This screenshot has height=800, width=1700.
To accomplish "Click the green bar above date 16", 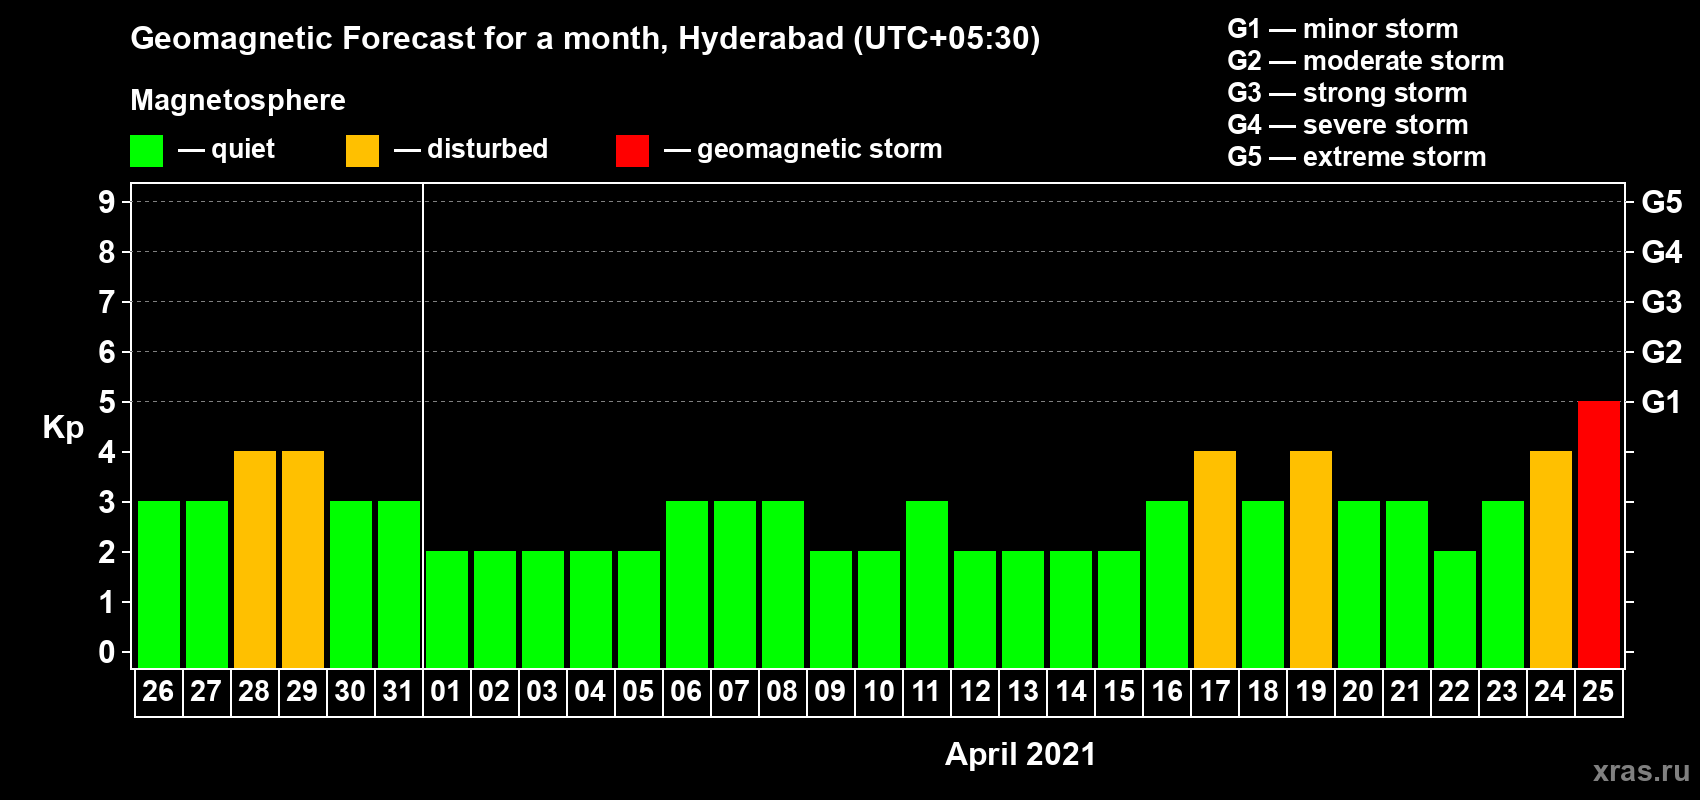I will click(x=1167, y=584).
